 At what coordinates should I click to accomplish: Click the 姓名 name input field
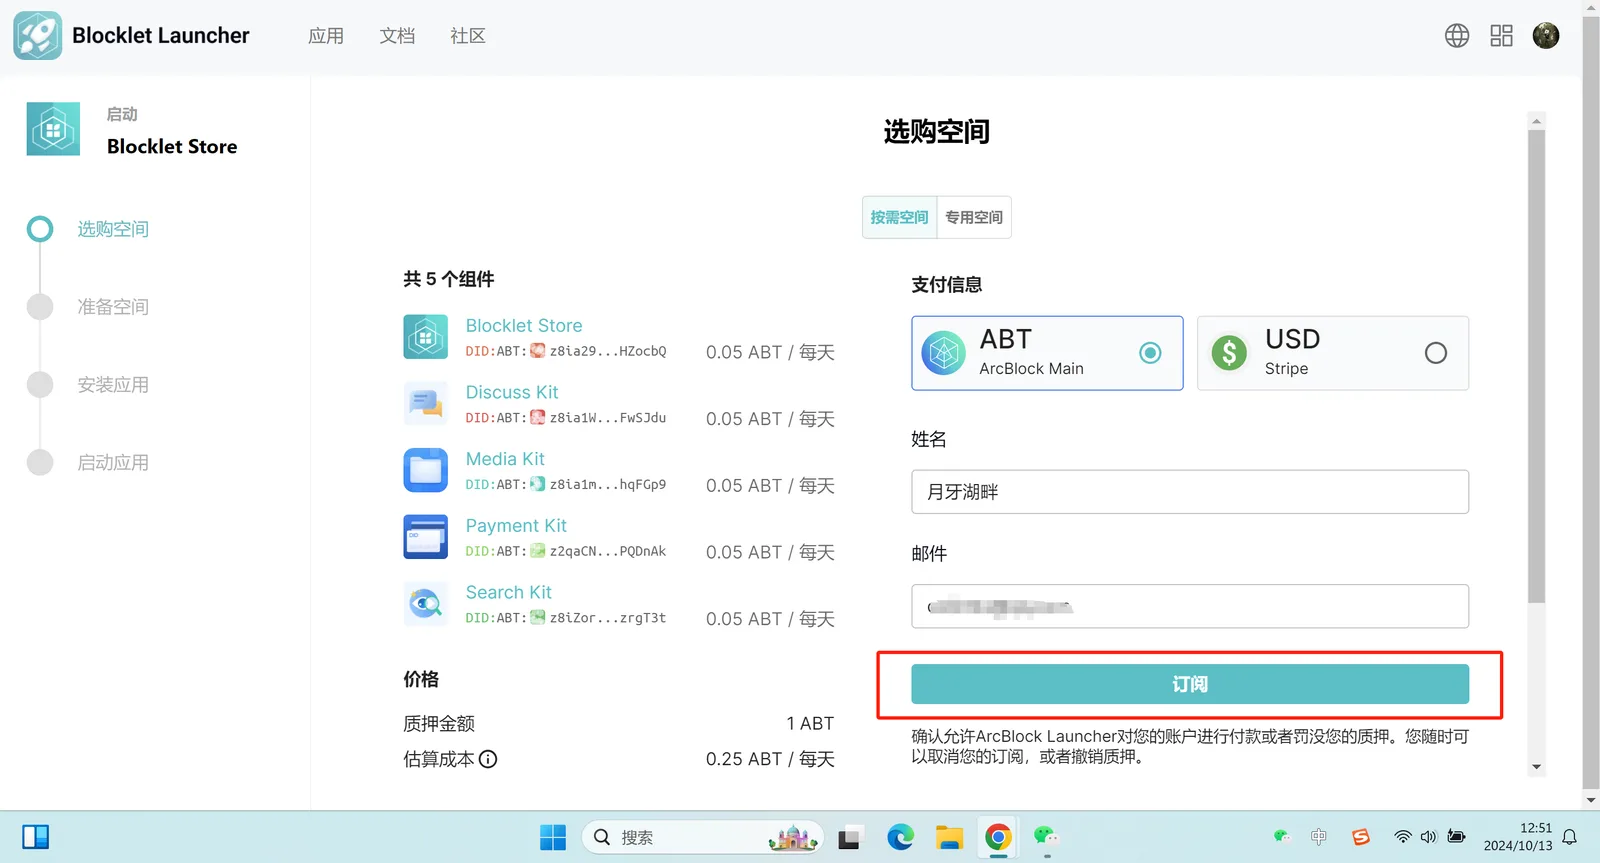coord(1190,492)
